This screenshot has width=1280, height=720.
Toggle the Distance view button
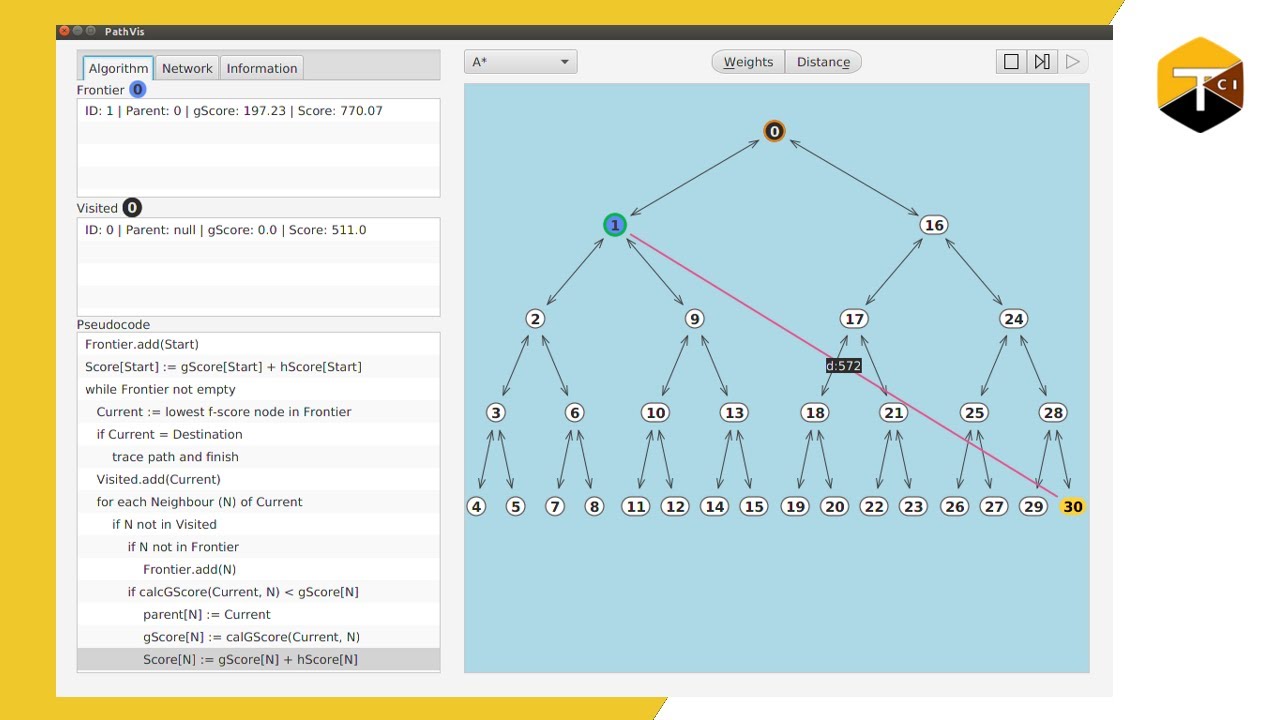(823, 62)
